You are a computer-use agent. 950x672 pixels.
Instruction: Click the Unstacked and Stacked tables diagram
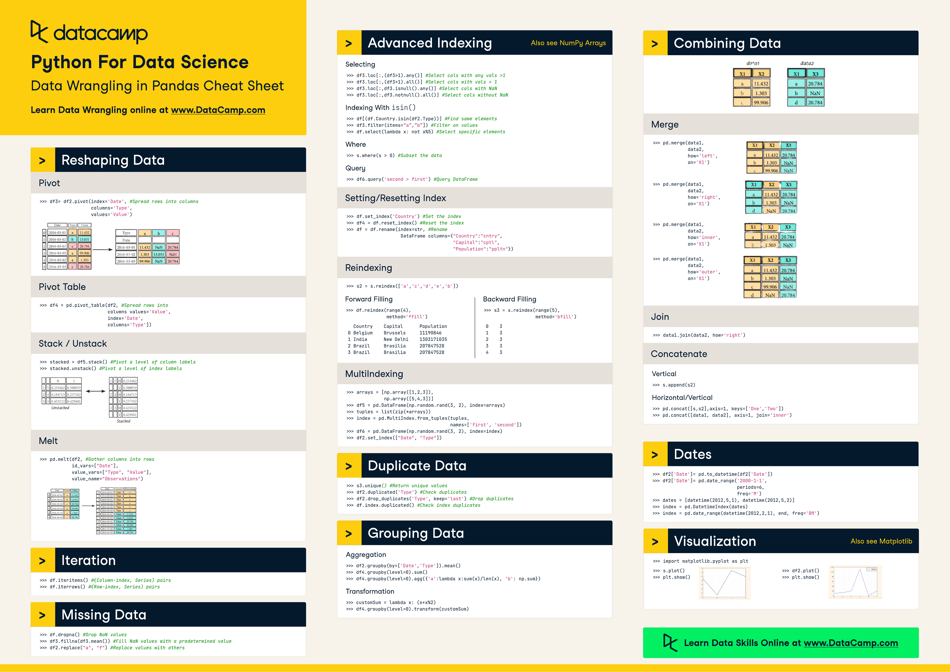[90, 399]
